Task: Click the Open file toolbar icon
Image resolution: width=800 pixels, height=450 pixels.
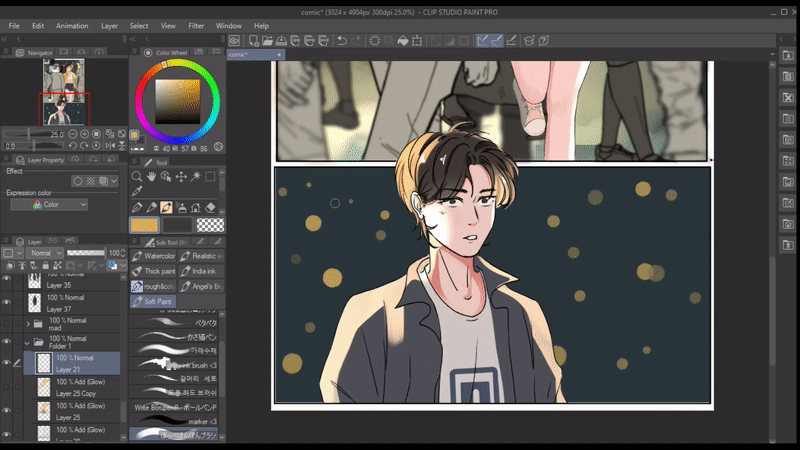Action: tap(267, 41)
